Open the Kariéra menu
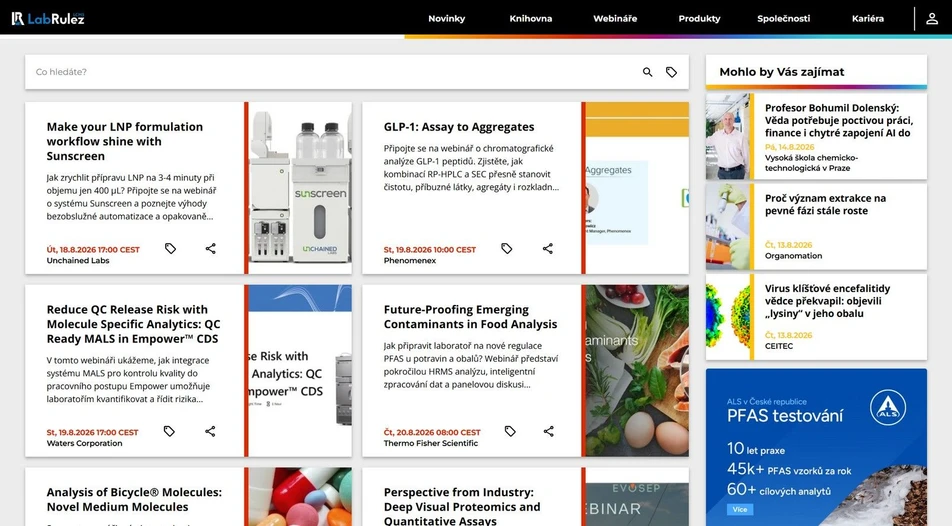 868,19
